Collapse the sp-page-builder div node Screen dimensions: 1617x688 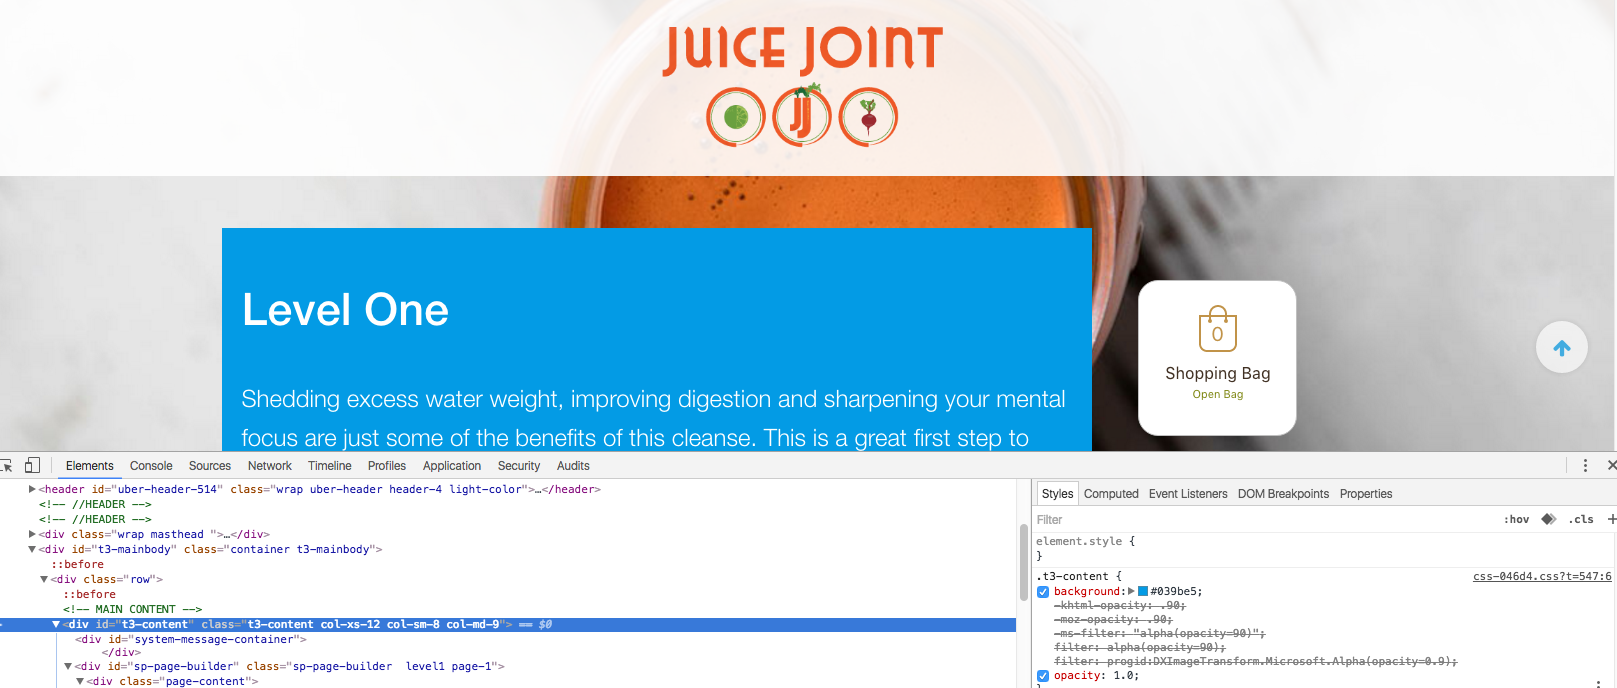(68, 666)
